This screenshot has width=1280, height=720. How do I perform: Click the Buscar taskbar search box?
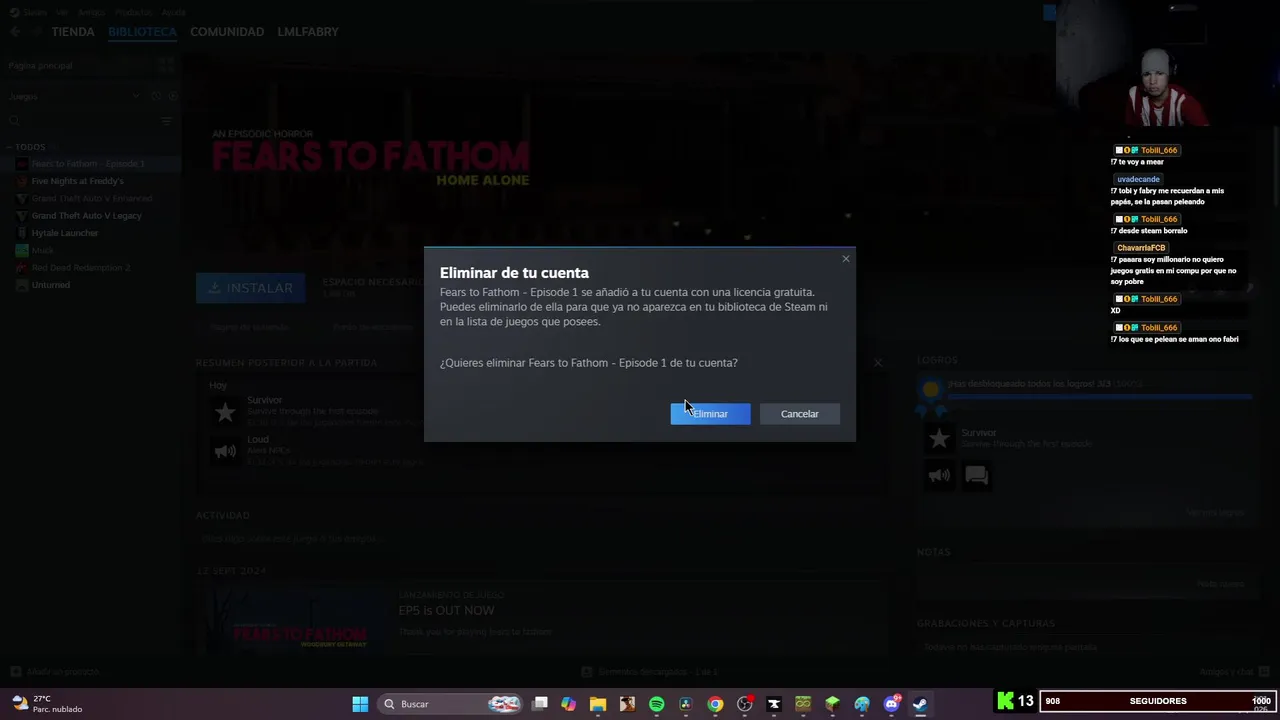452,704
